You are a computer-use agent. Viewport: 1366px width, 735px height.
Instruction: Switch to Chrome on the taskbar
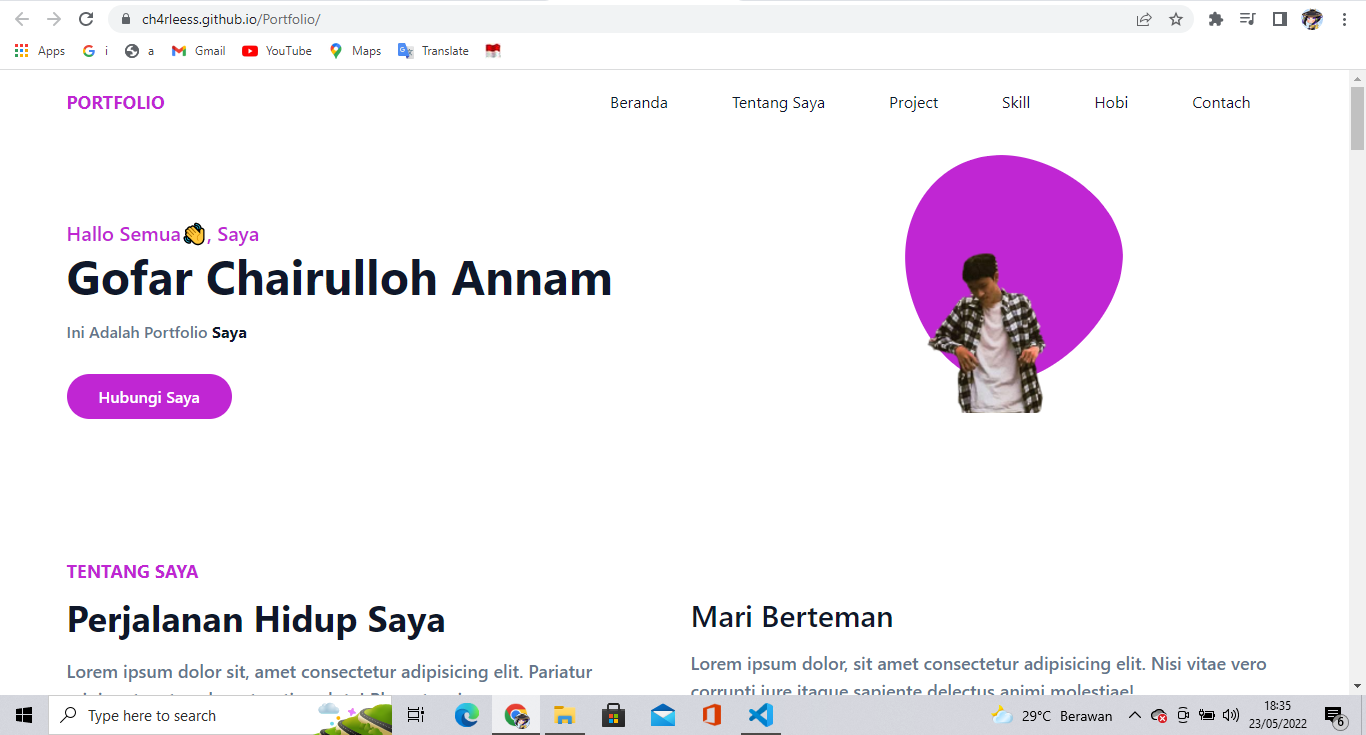click(x=516, y=715)
